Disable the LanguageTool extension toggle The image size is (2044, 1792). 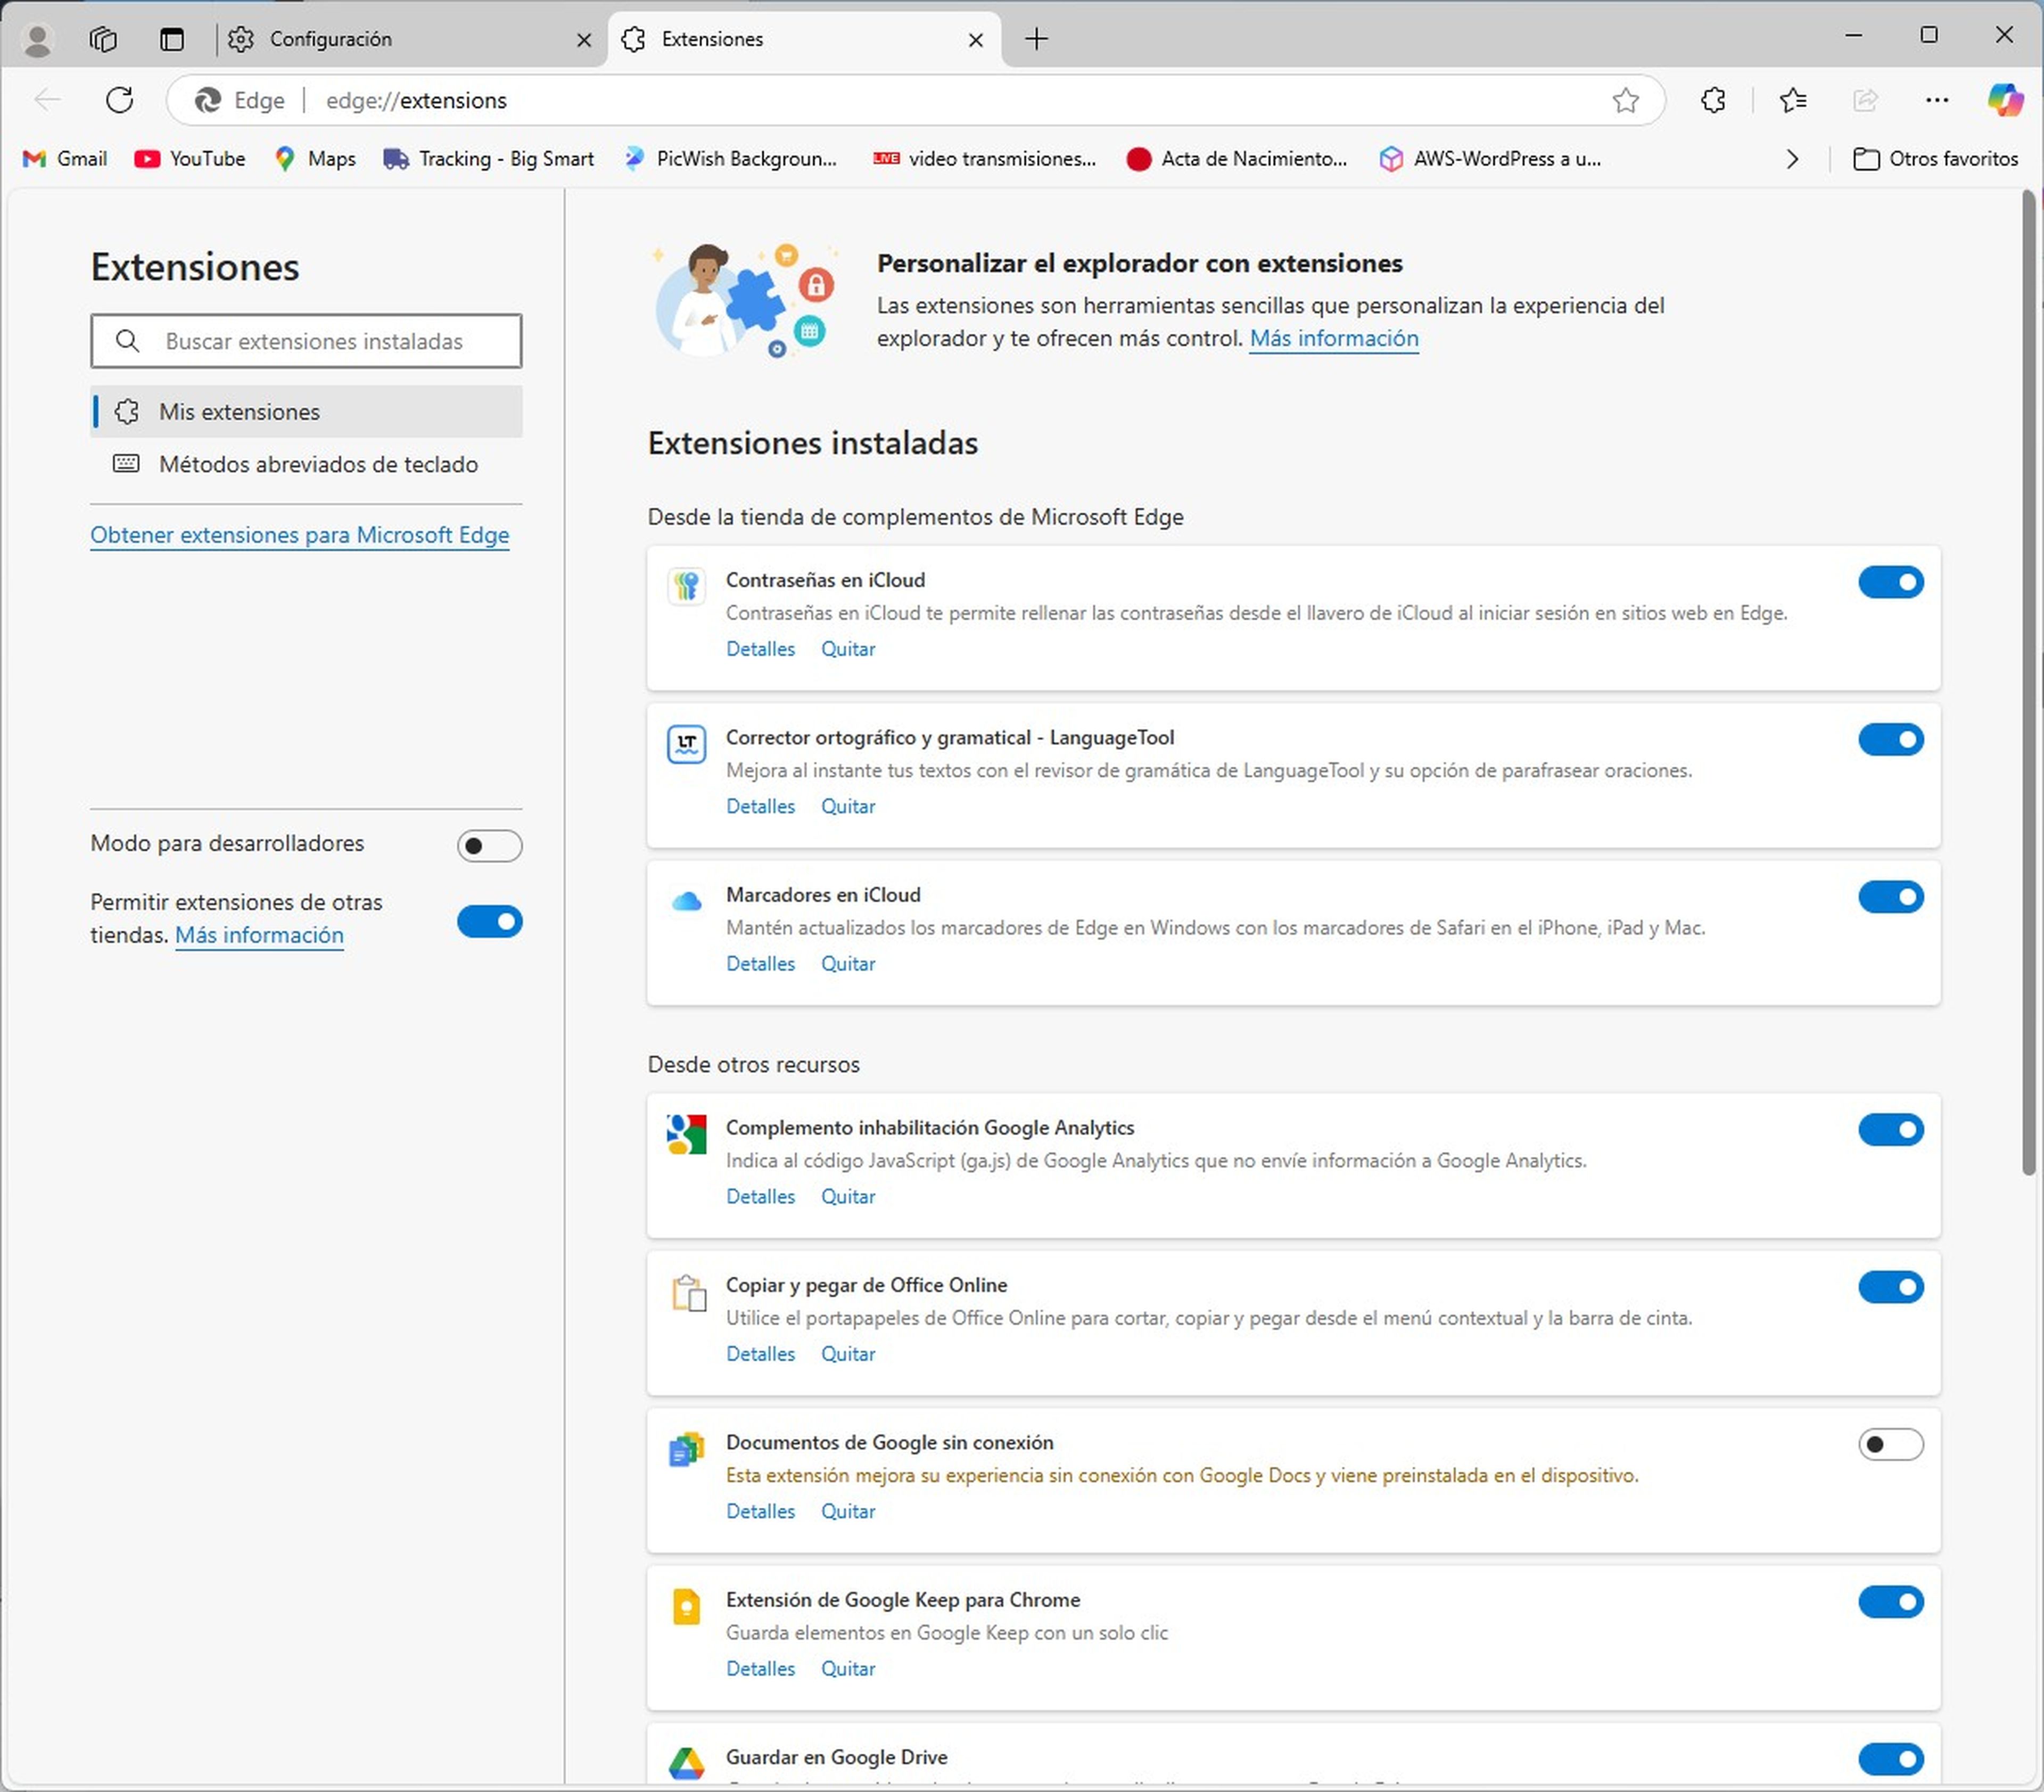[1890, 739]
